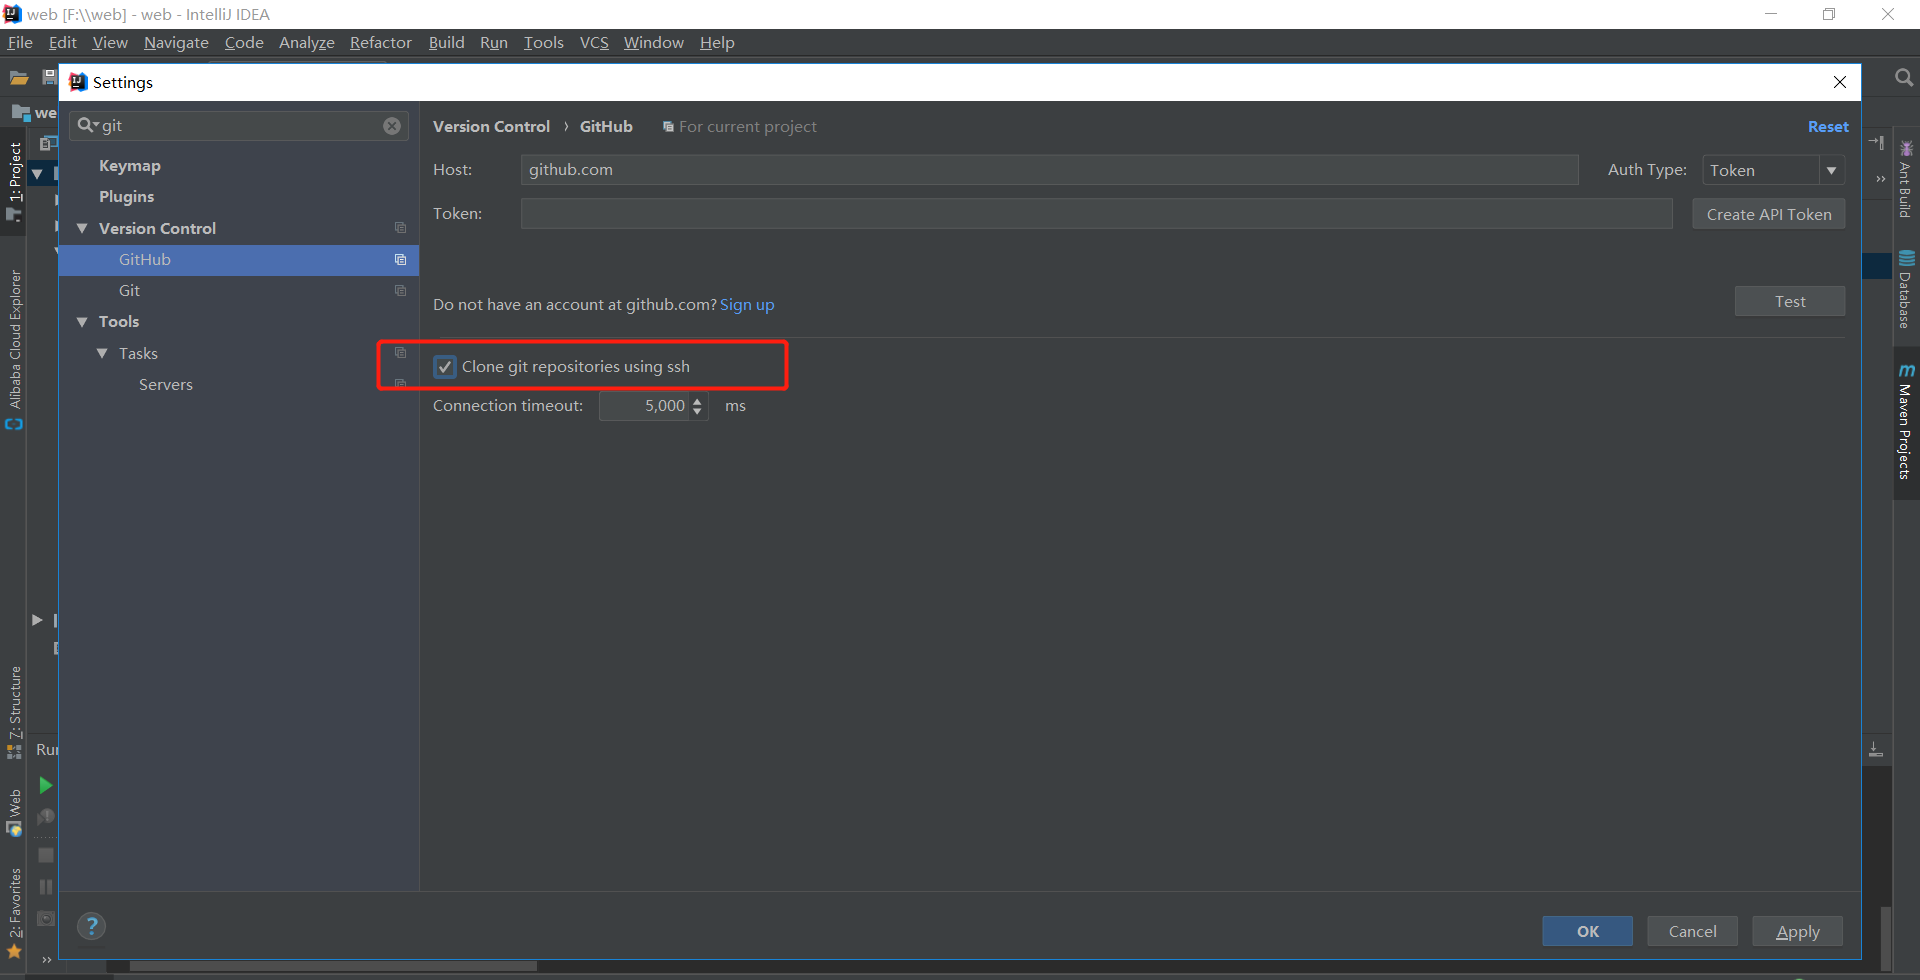Open the Help menu
Screen dimensions: 1920x980
[717, 42]
